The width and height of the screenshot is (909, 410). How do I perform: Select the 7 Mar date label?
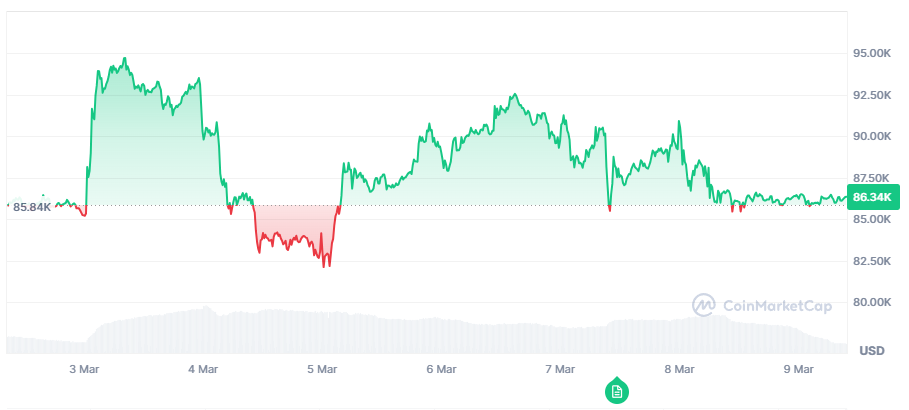click(x=560, y=370)
